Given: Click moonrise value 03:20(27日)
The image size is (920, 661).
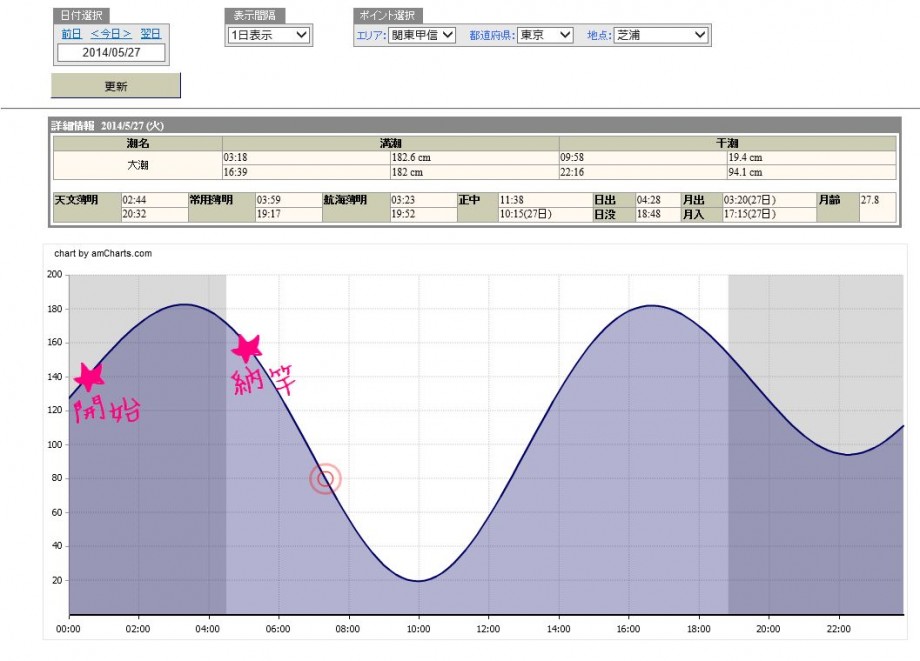Looking at the screenshot, I should [769, 199].
